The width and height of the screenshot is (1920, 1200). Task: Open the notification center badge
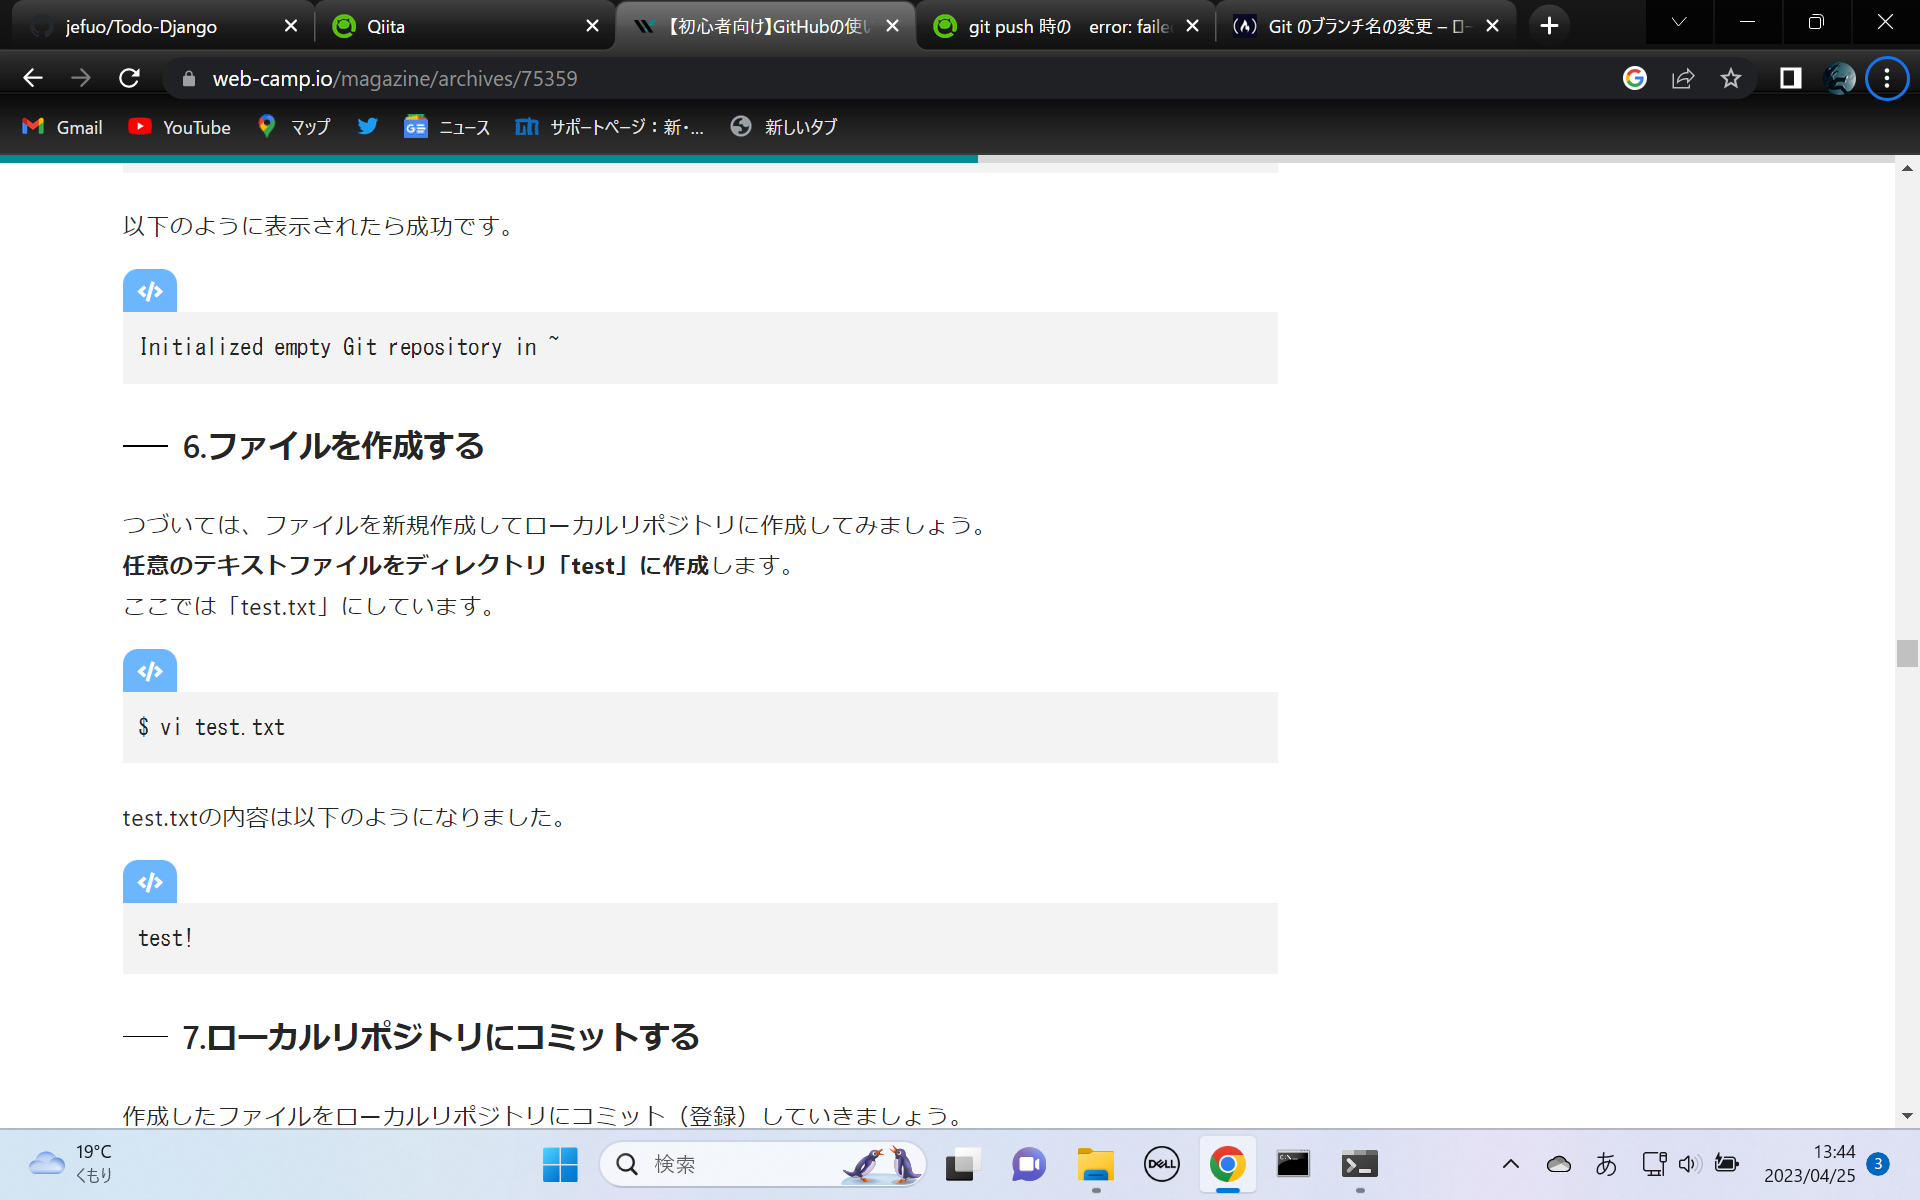click(x=1878, y=1164)
